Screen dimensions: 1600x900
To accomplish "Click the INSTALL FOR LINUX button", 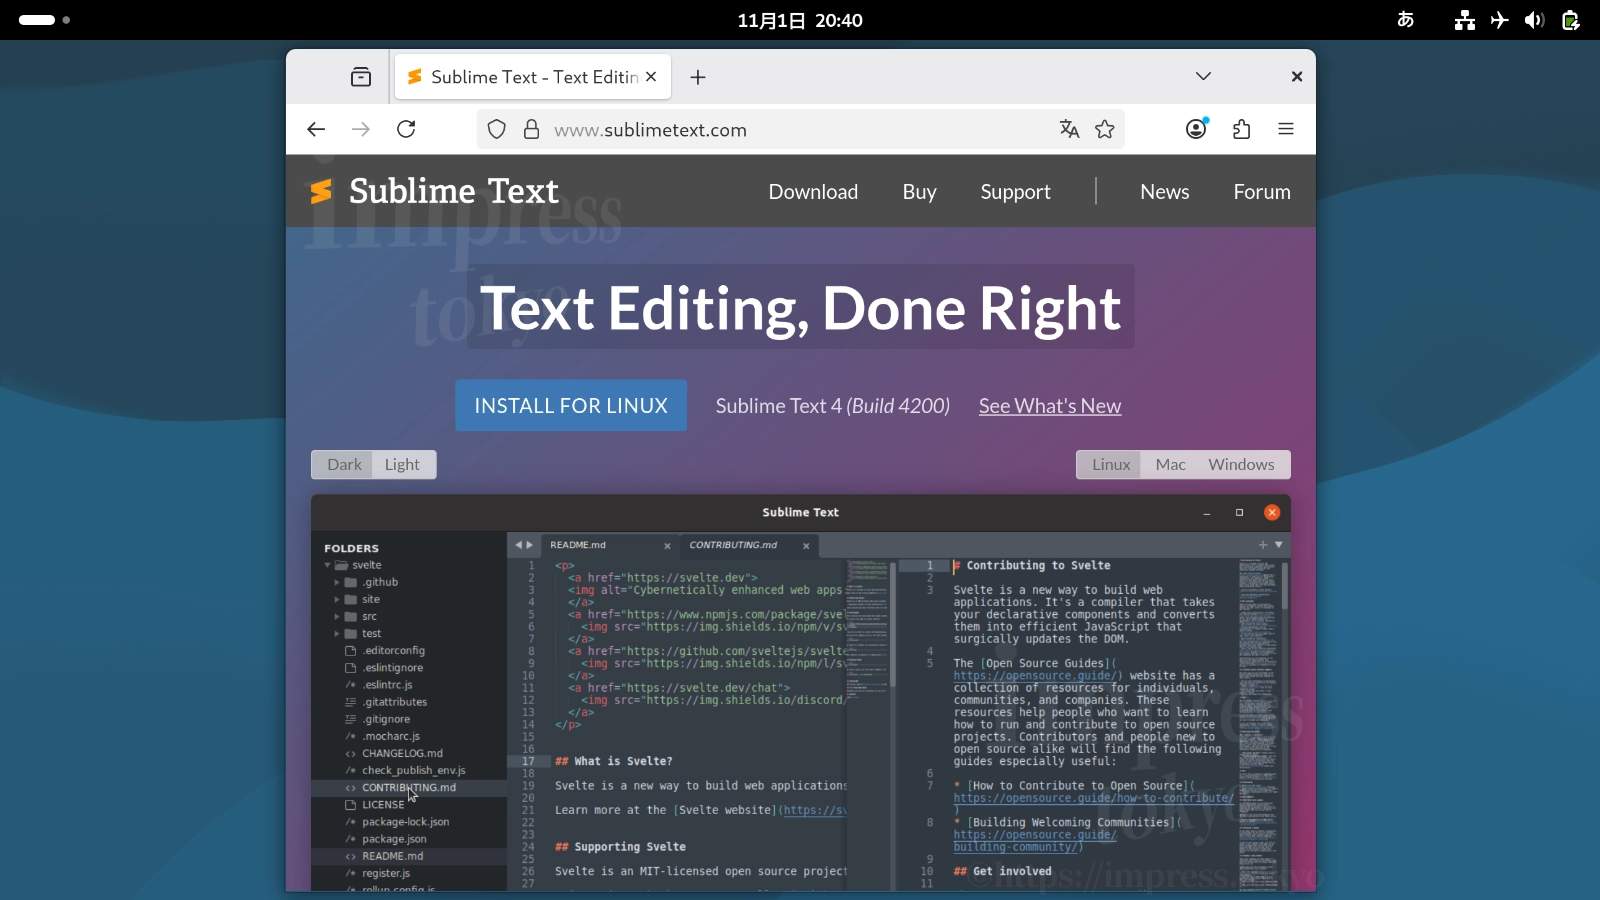I will click(x=571, y=405).
